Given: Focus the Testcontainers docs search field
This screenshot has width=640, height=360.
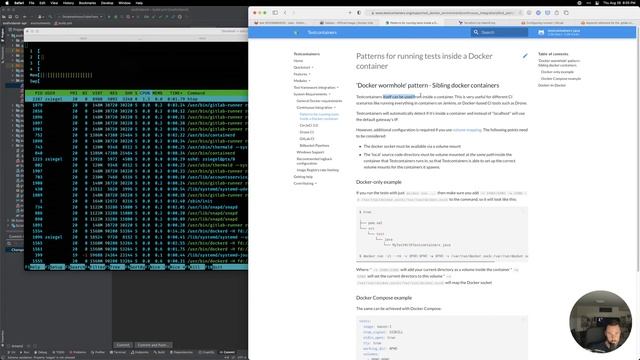Looking at the screenshot, I should [x=499, y=32].
